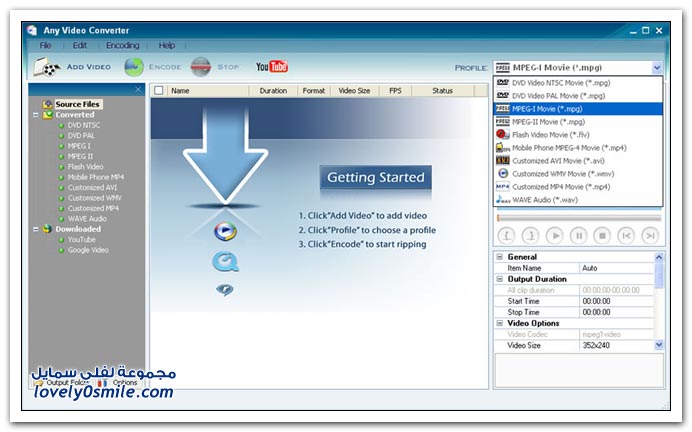Close the left sidebar panel with X
This screenshot has width=692, height=432.
[138, 90]
